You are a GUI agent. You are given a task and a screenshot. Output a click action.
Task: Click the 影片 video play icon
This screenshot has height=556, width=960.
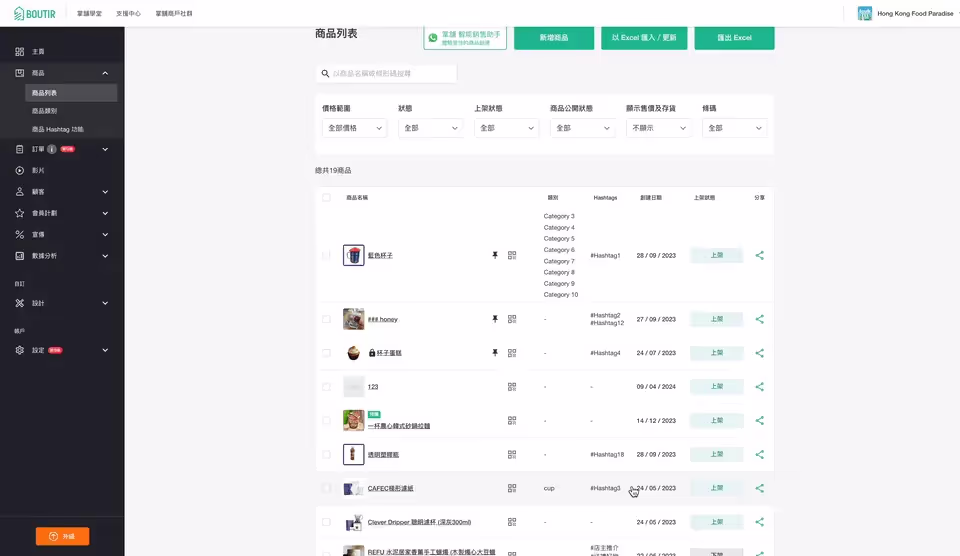click(20, 170)
